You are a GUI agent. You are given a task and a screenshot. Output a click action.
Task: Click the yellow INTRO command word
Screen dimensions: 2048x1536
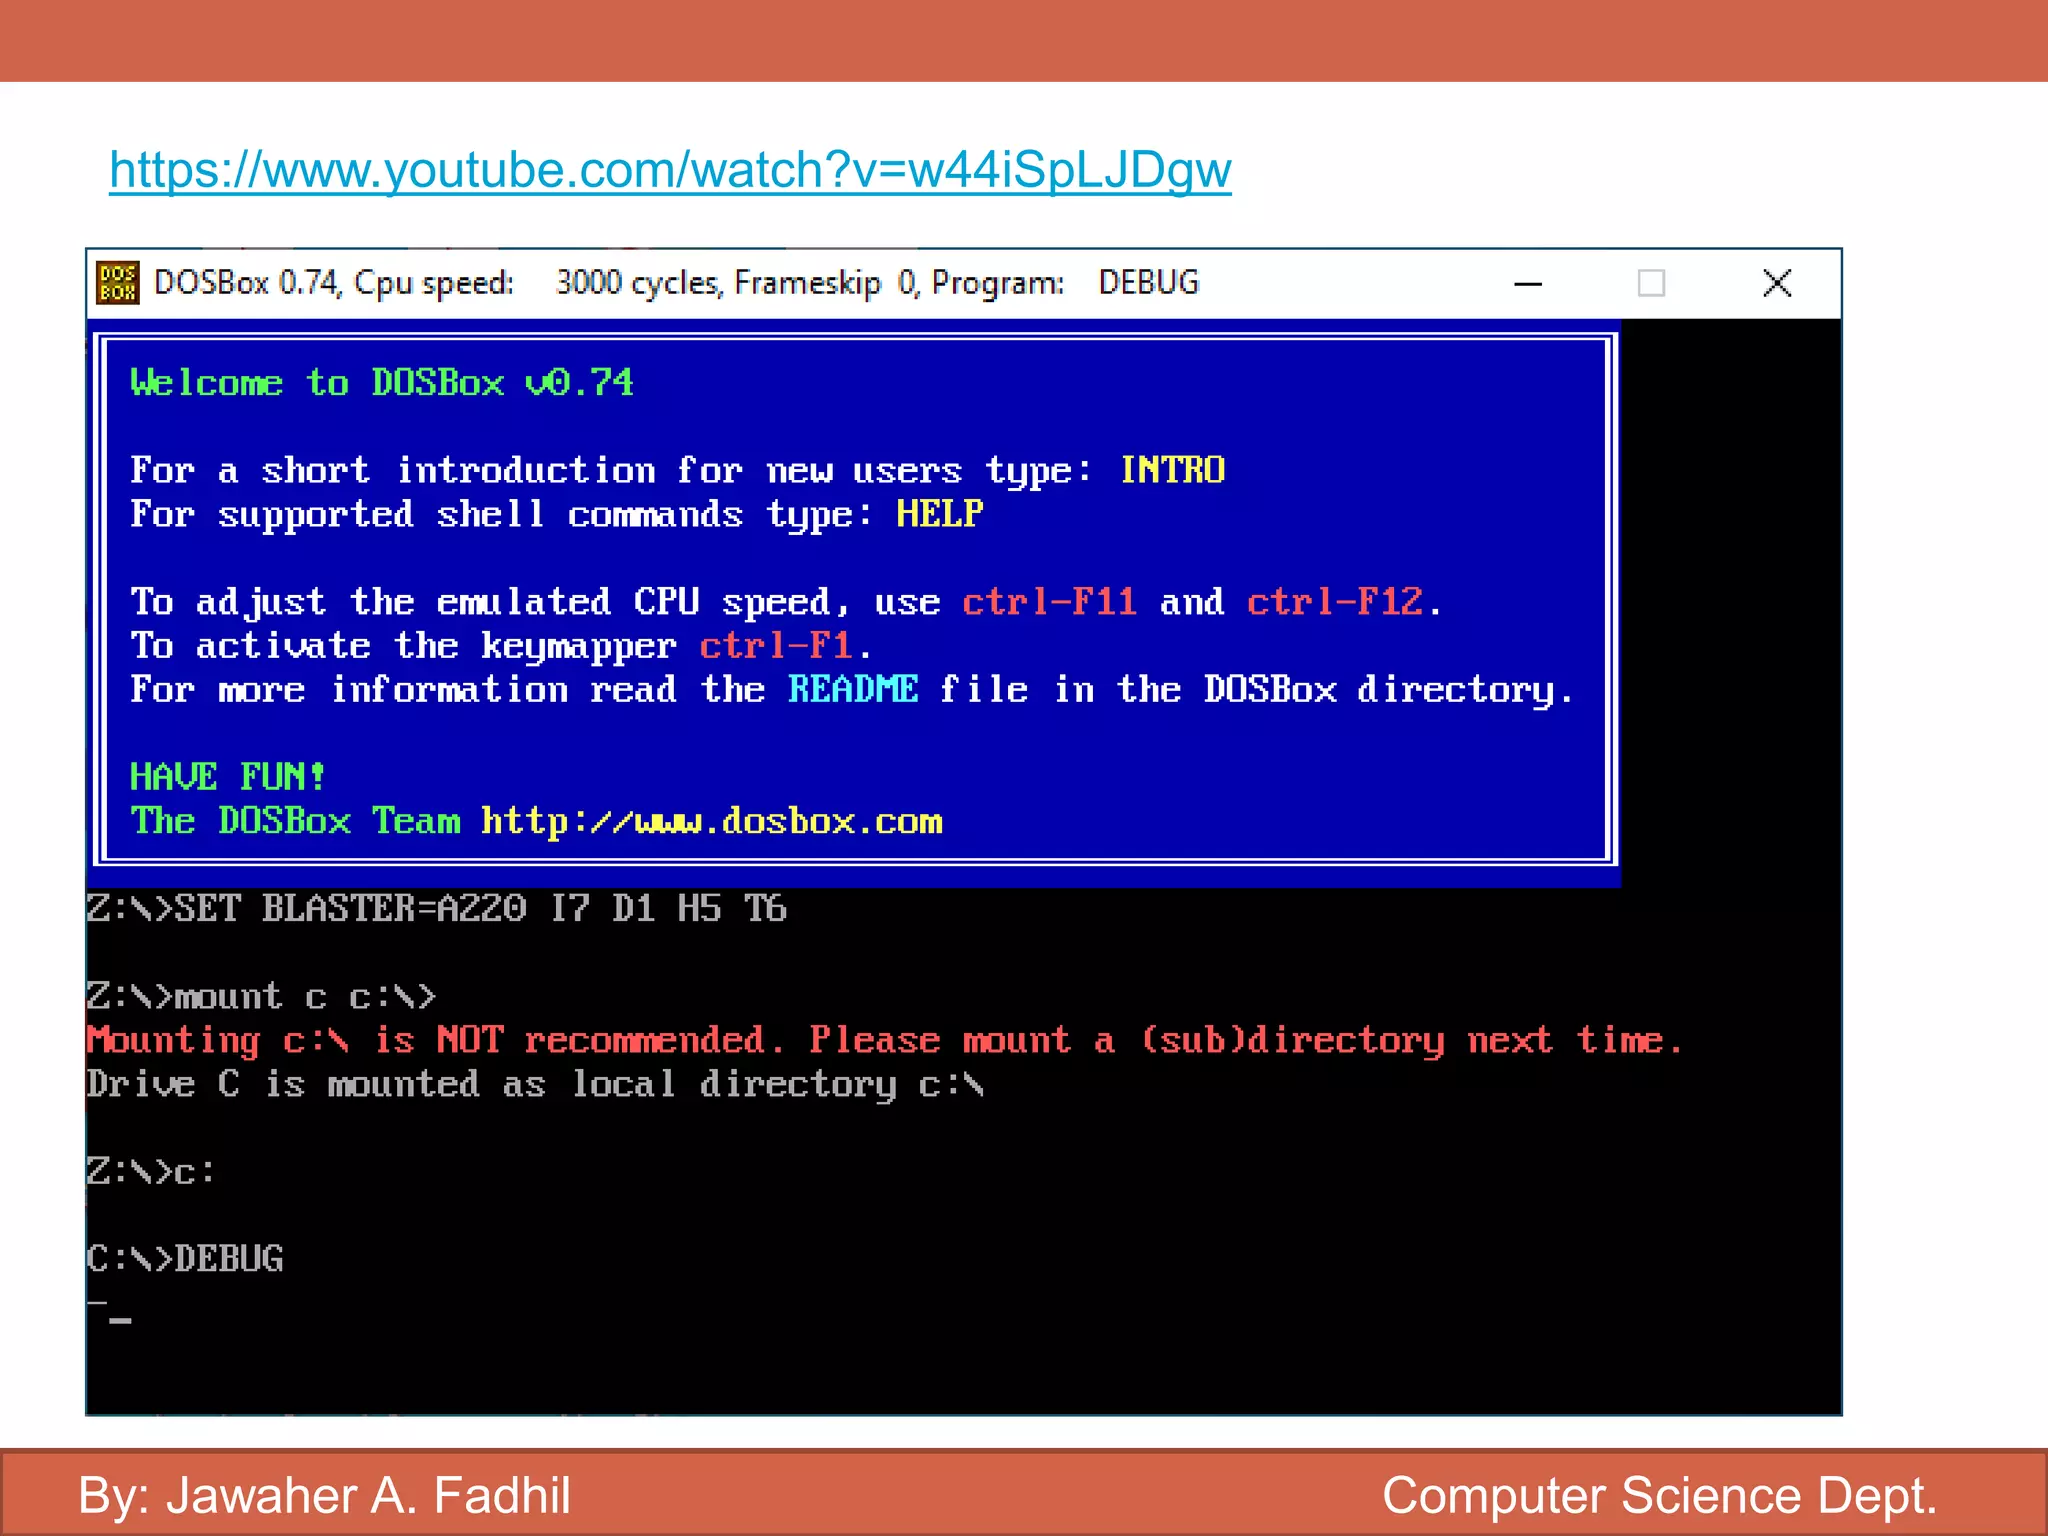[x=1172, y=470]
